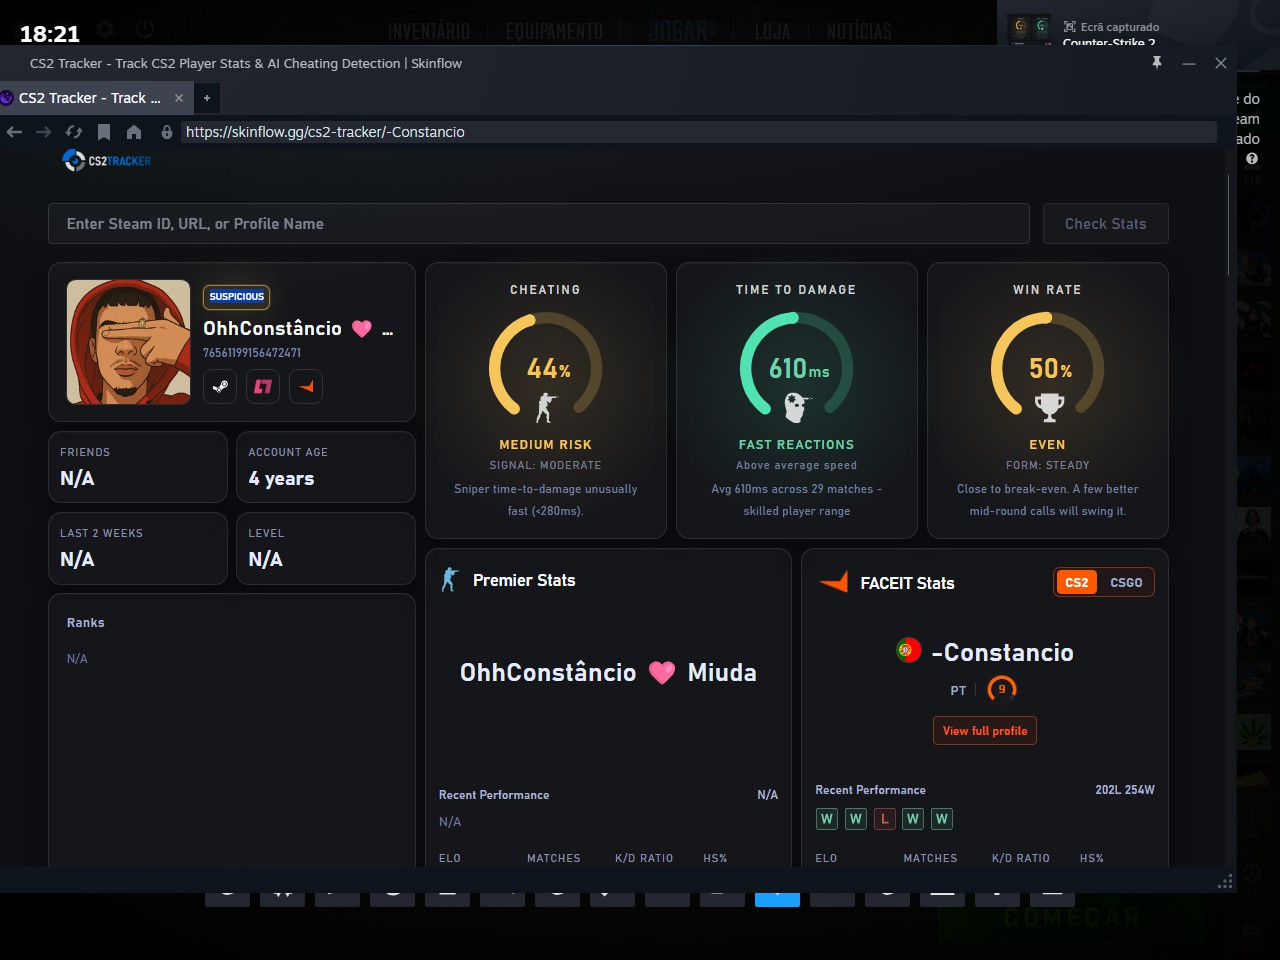The height and width of the screenshot is (960, 1280).
Task: Switch FACEIT Stats to CSGO
Action: tap(1126, 583)
